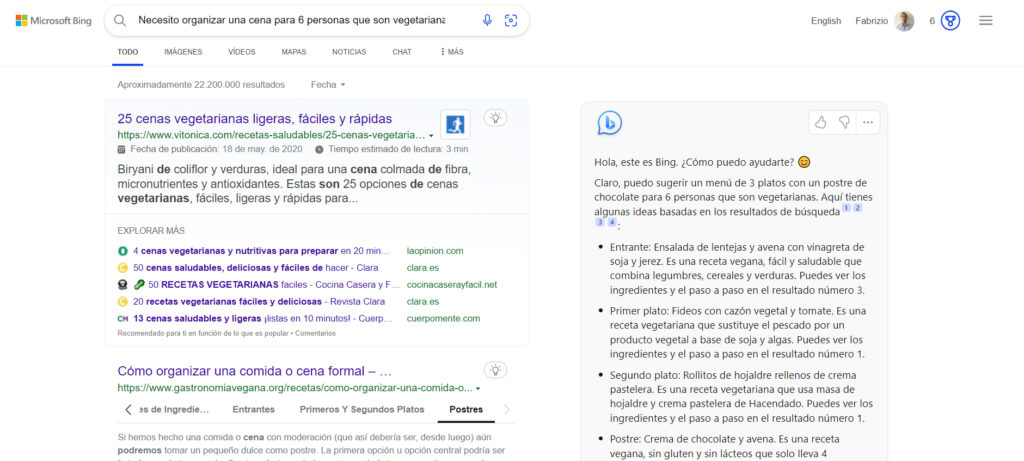Click lightbulb icon beside Vitonica result
1024x461 pixels.
click(x=495, y=118)
